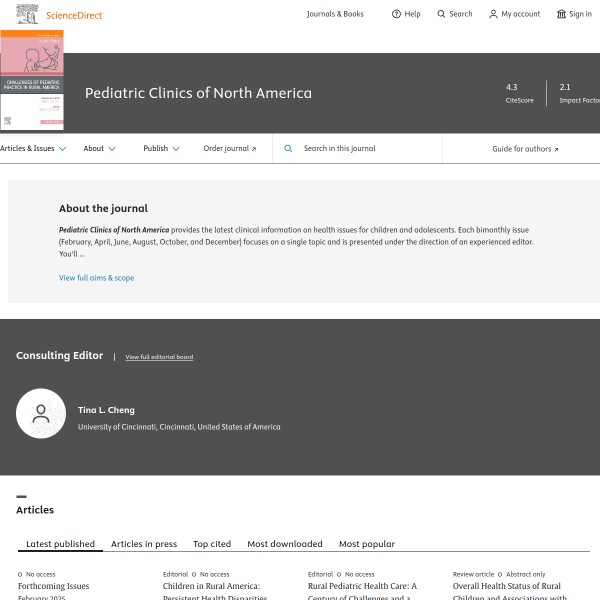The image size is (600, 600).
Task: Click Tina L. Cheng avatar icon
Action: (41, 413)
